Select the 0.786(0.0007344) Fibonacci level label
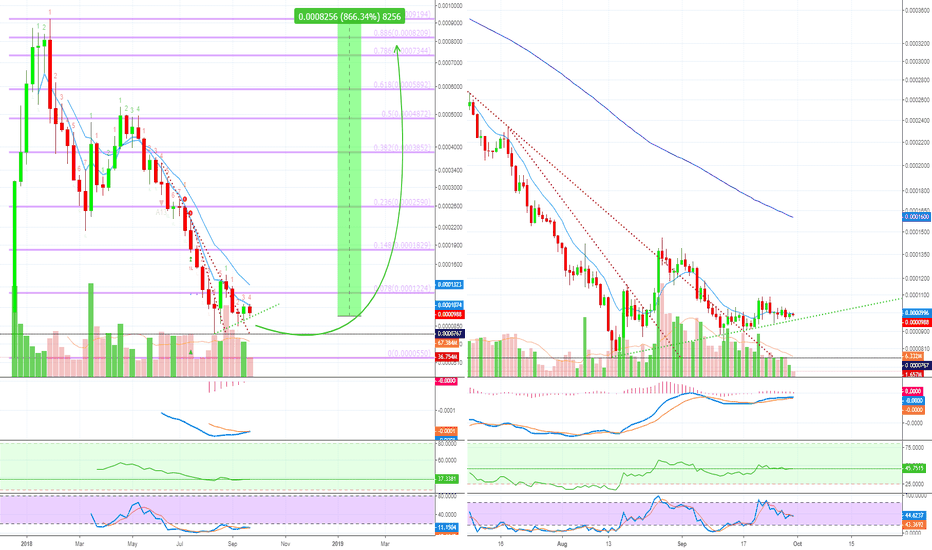 [401, 52]
